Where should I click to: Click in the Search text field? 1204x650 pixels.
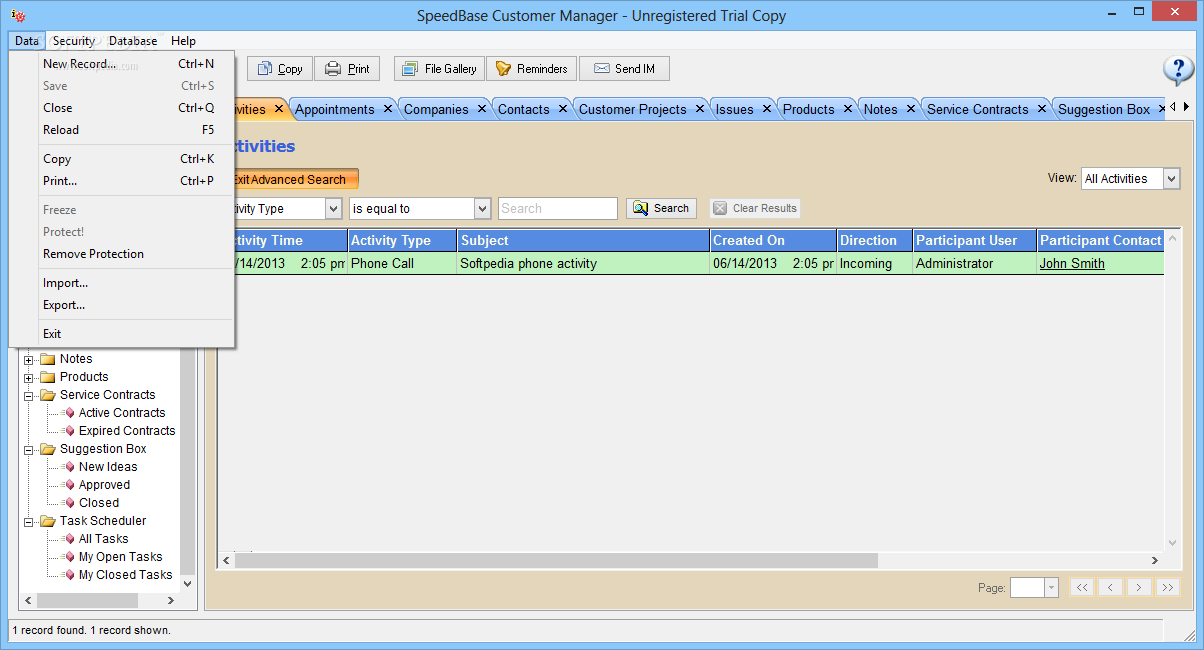point(558,208)
